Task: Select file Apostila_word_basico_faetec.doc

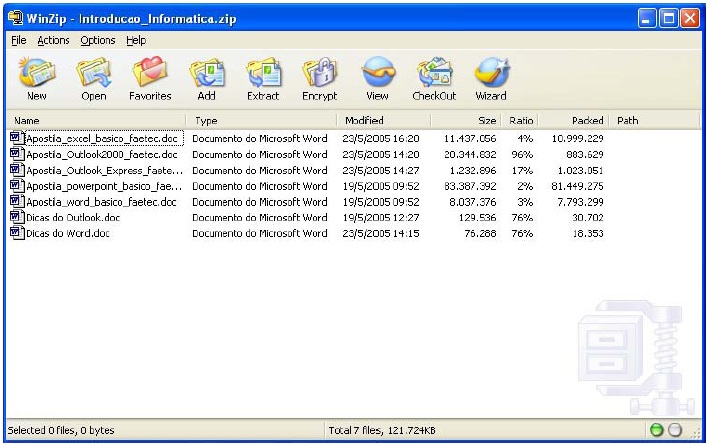Action: [x=101, y=202]
